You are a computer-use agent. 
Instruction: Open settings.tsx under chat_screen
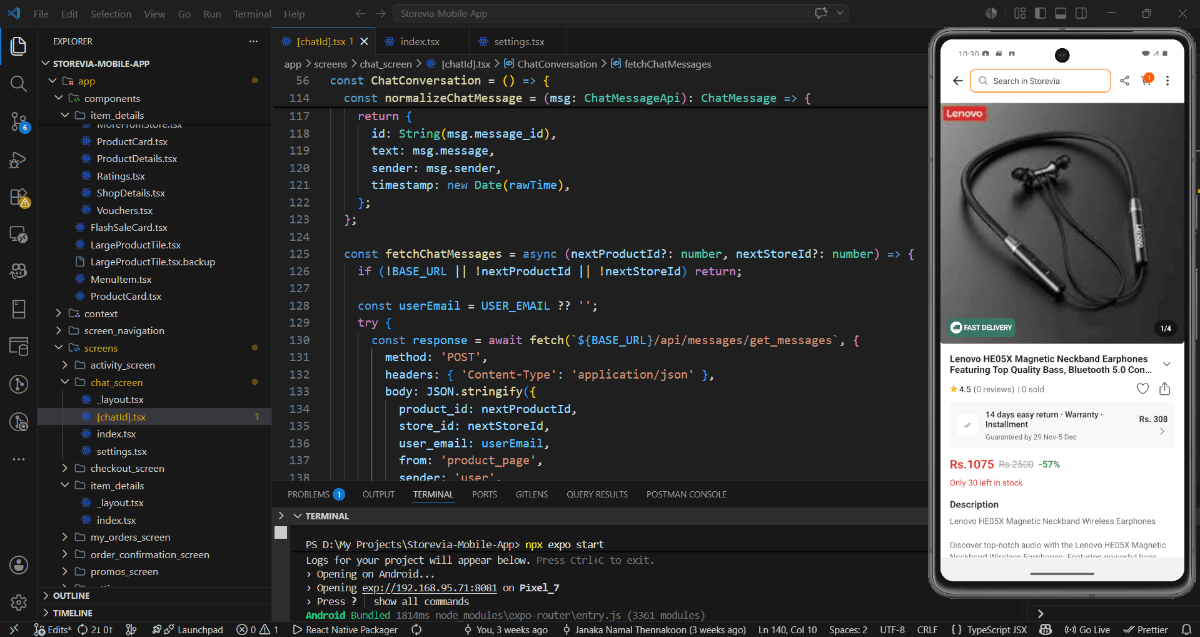click(x=121, y=451)
